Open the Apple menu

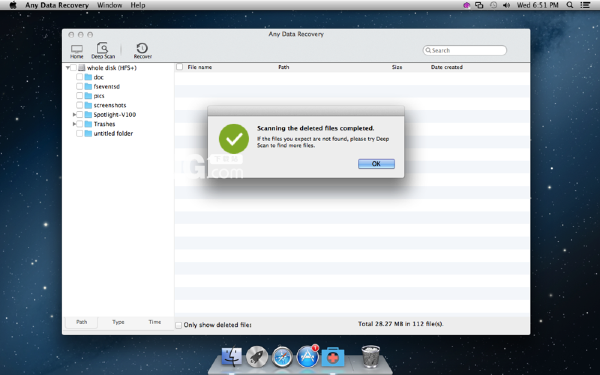tap(13, 5)
